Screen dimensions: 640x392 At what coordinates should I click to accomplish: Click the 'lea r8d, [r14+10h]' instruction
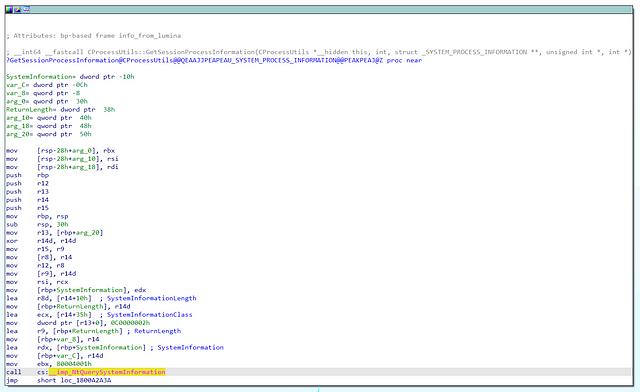tap(49, 298)
